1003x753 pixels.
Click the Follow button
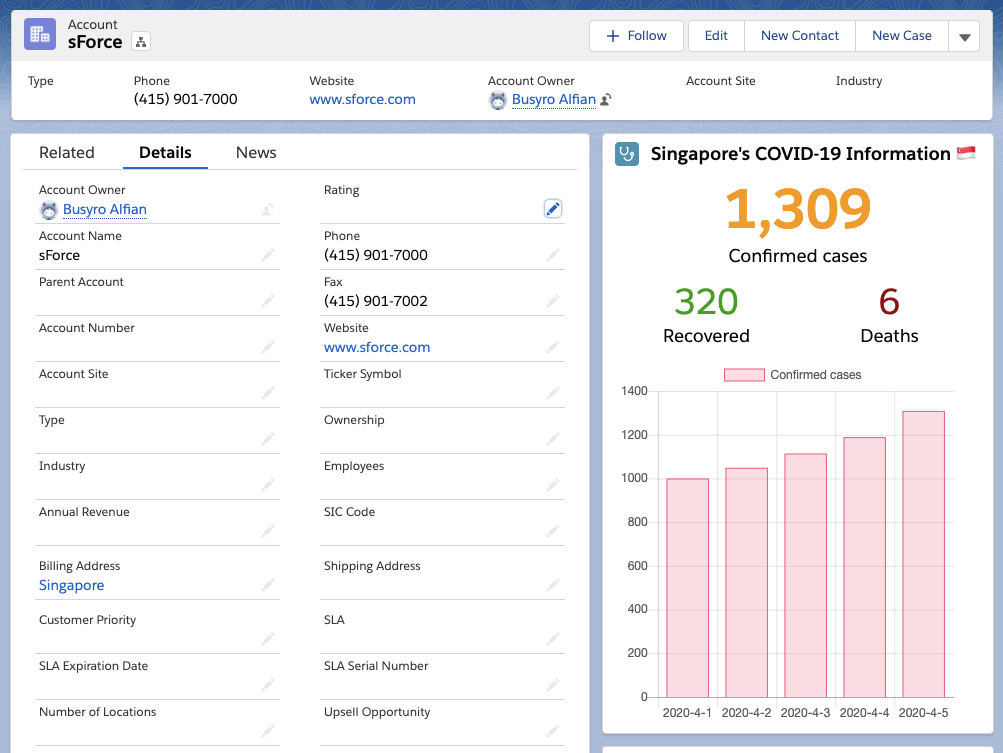point(636,36)
